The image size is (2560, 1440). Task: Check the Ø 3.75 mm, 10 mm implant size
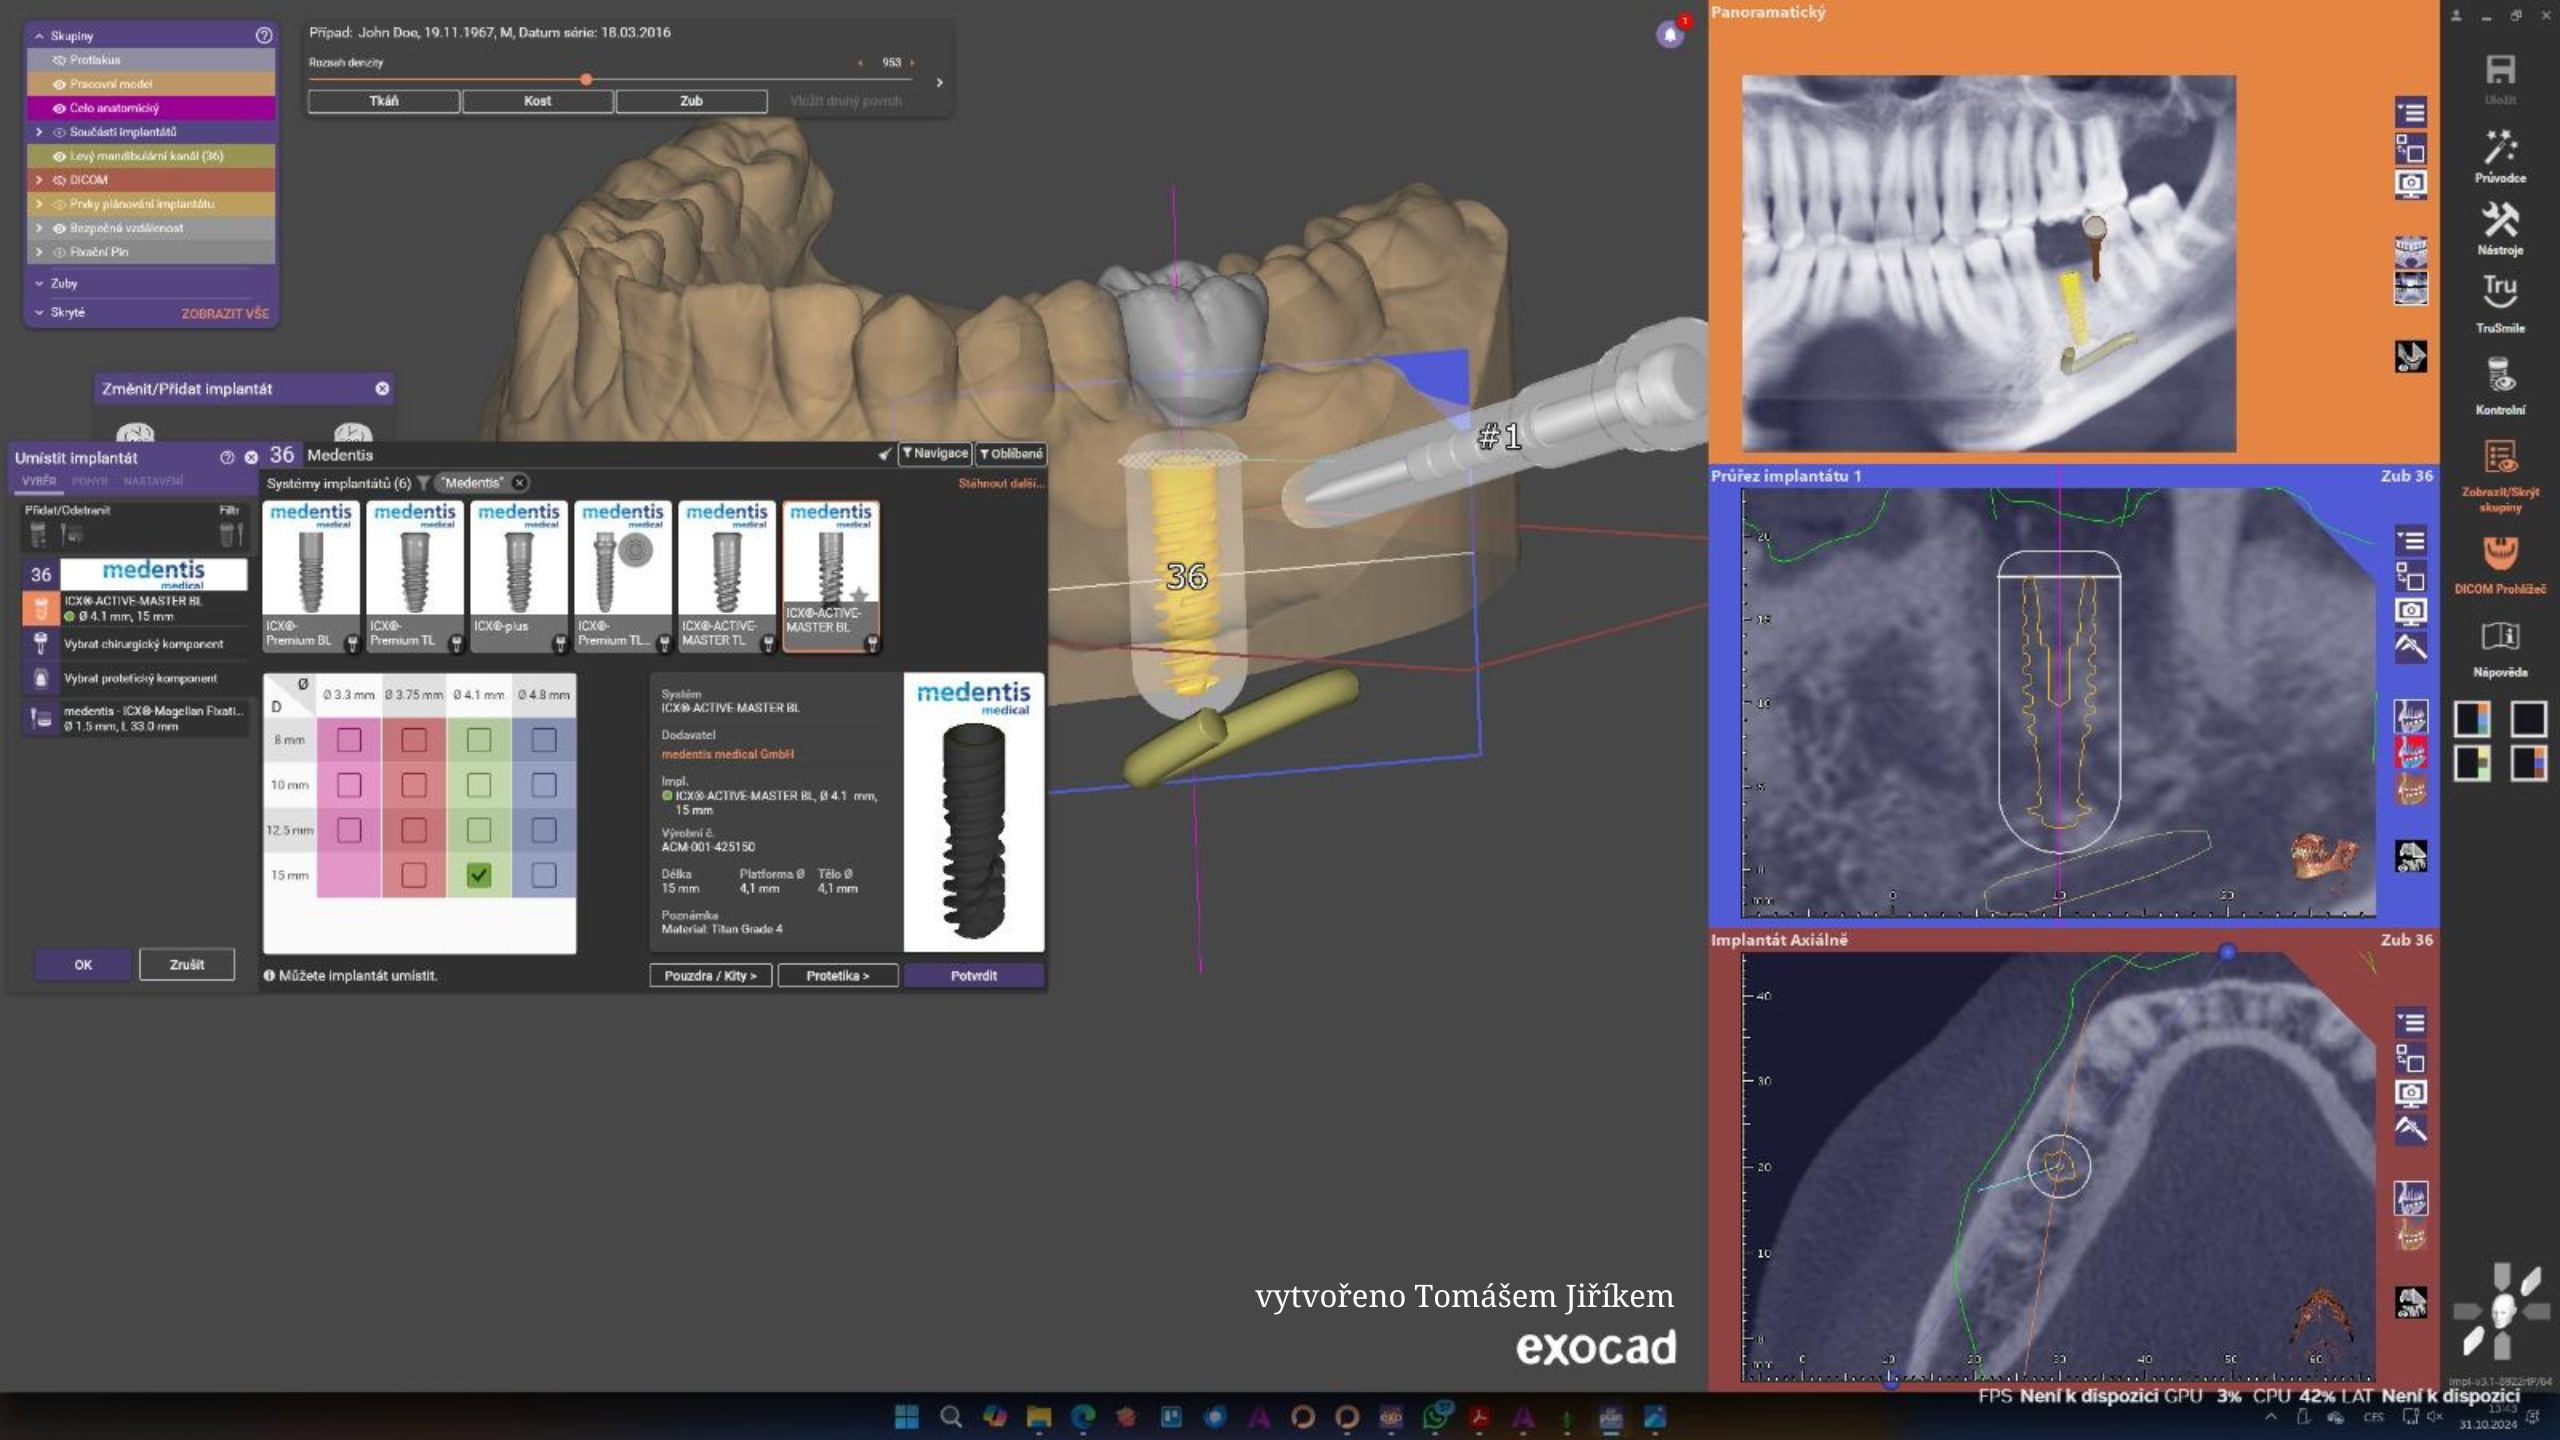click(x=414, y=785)
